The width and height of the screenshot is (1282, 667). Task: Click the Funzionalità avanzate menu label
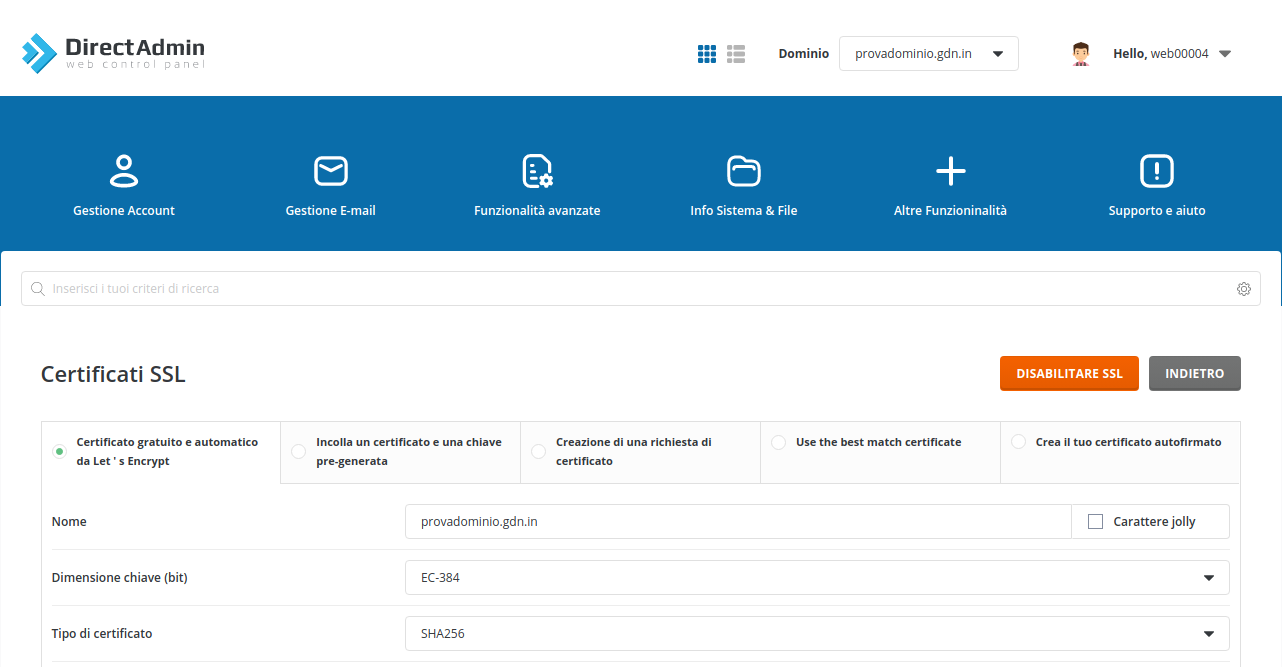coord(537,211)
